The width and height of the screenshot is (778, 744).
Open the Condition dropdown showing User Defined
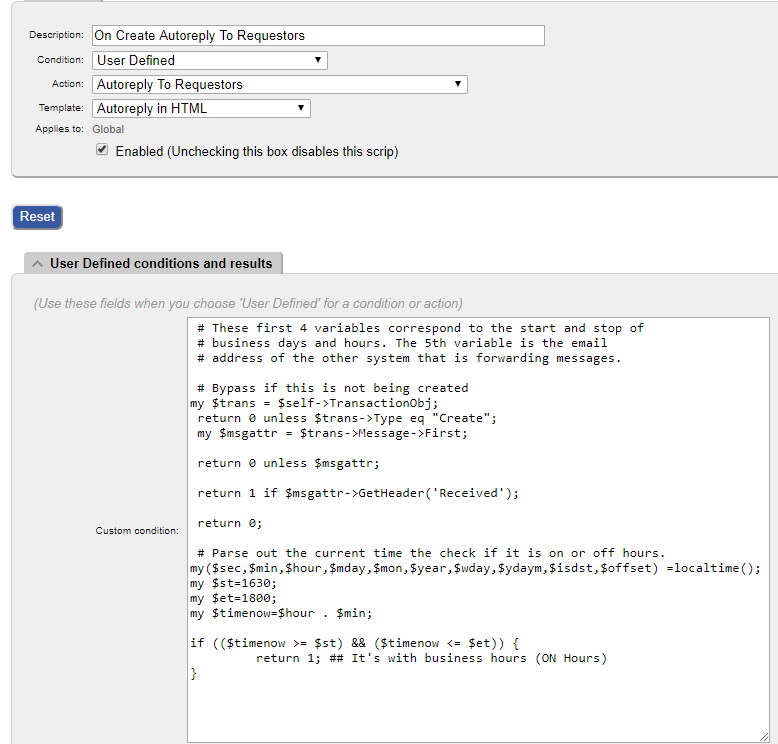(x=209, y=61)
